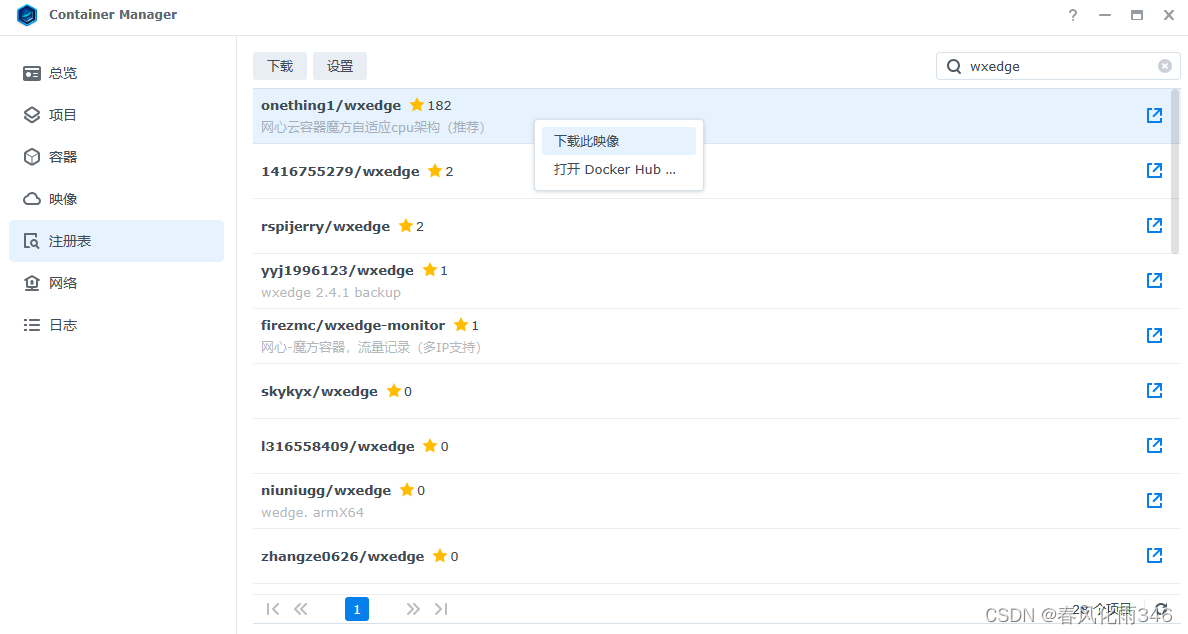Viewport: 1188px width, 634px height.
Task: Open the 项目 projects section
Action: (x=117, y=115)
